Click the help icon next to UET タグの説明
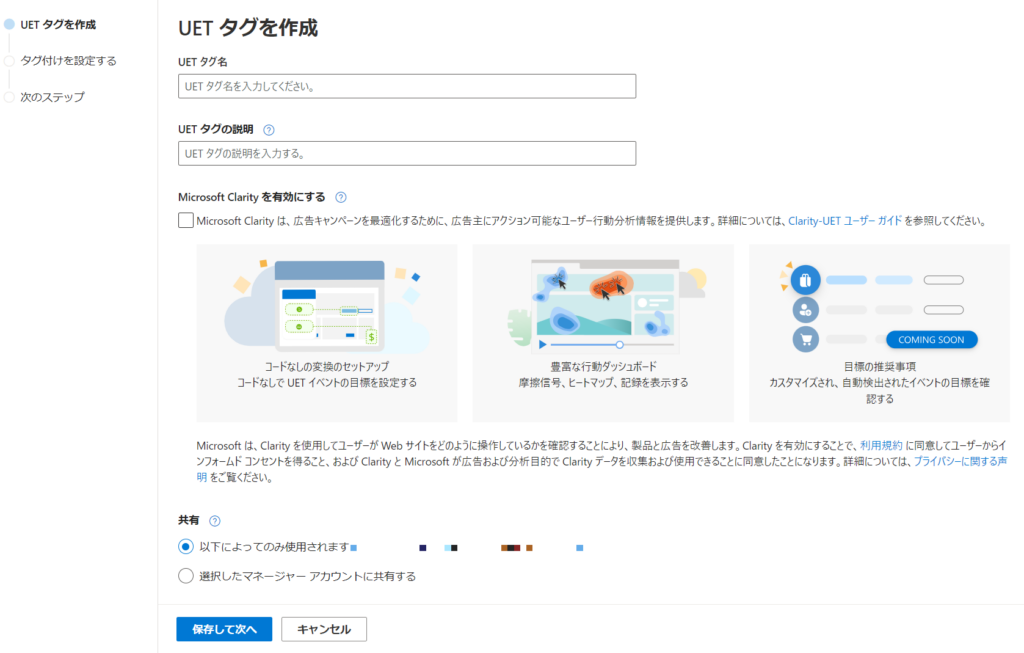Screen dimensions: 1024x653 coord(268,130)
